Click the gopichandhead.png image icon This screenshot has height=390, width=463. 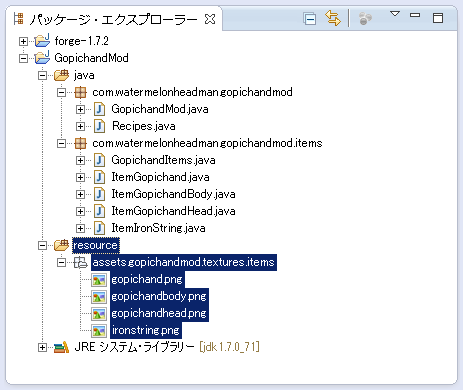[x=99, y=314]
